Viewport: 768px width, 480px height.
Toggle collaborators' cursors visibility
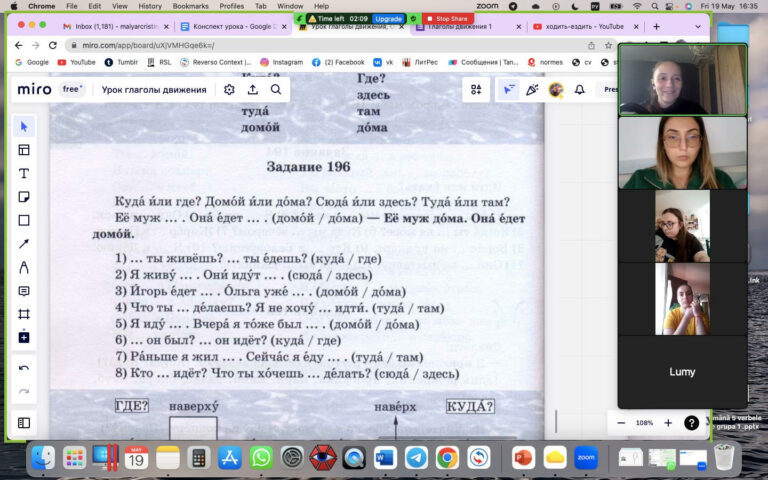509,89
